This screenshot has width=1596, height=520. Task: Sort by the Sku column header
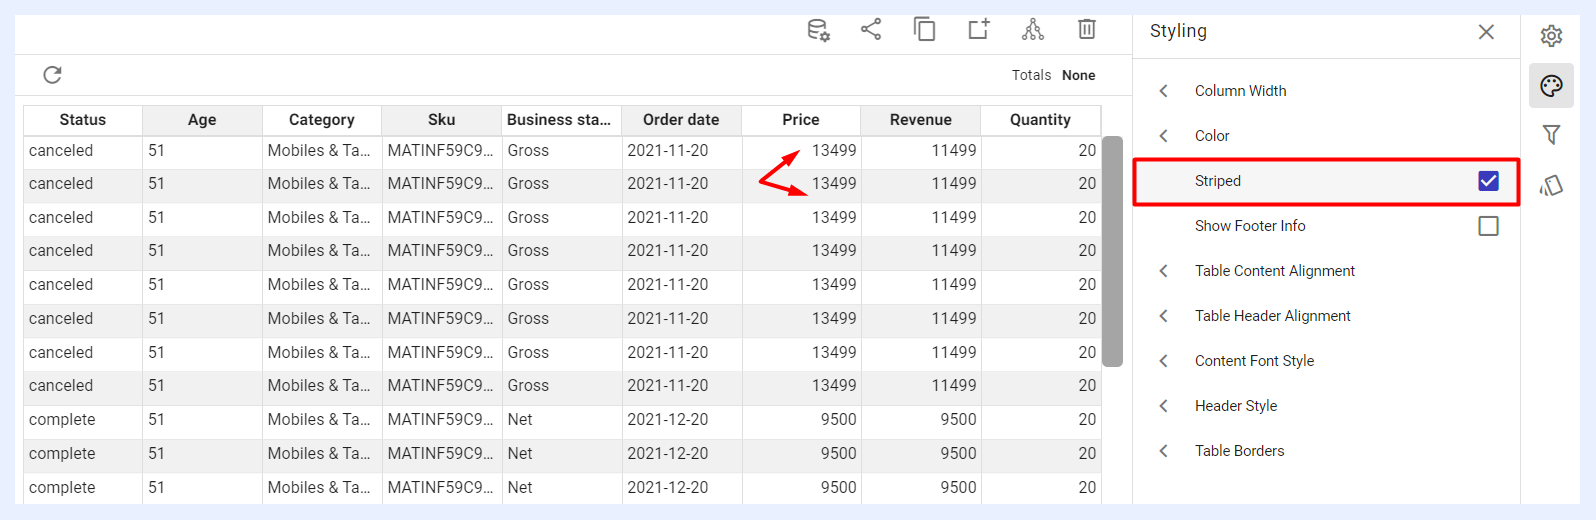point(442,120)
